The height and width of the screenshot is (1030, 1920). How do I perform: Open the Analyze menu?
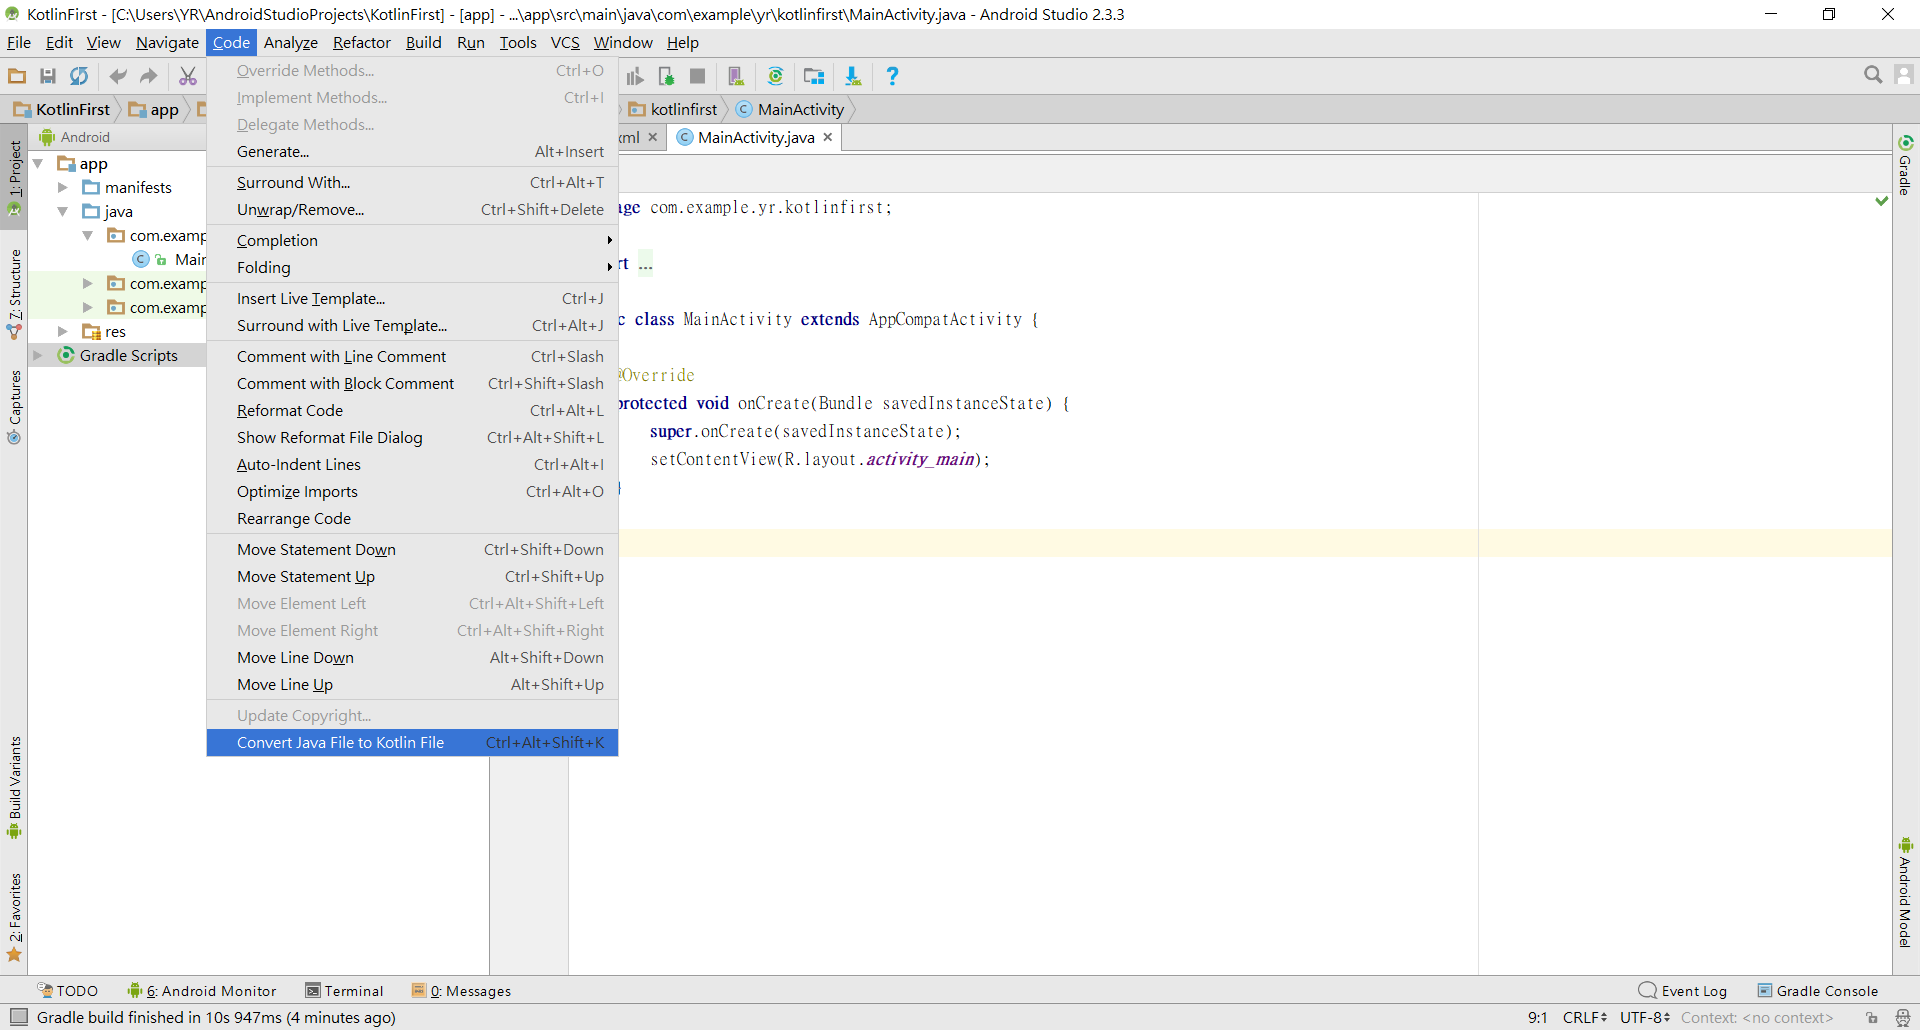pyautogui.click(x=291, y=43)
